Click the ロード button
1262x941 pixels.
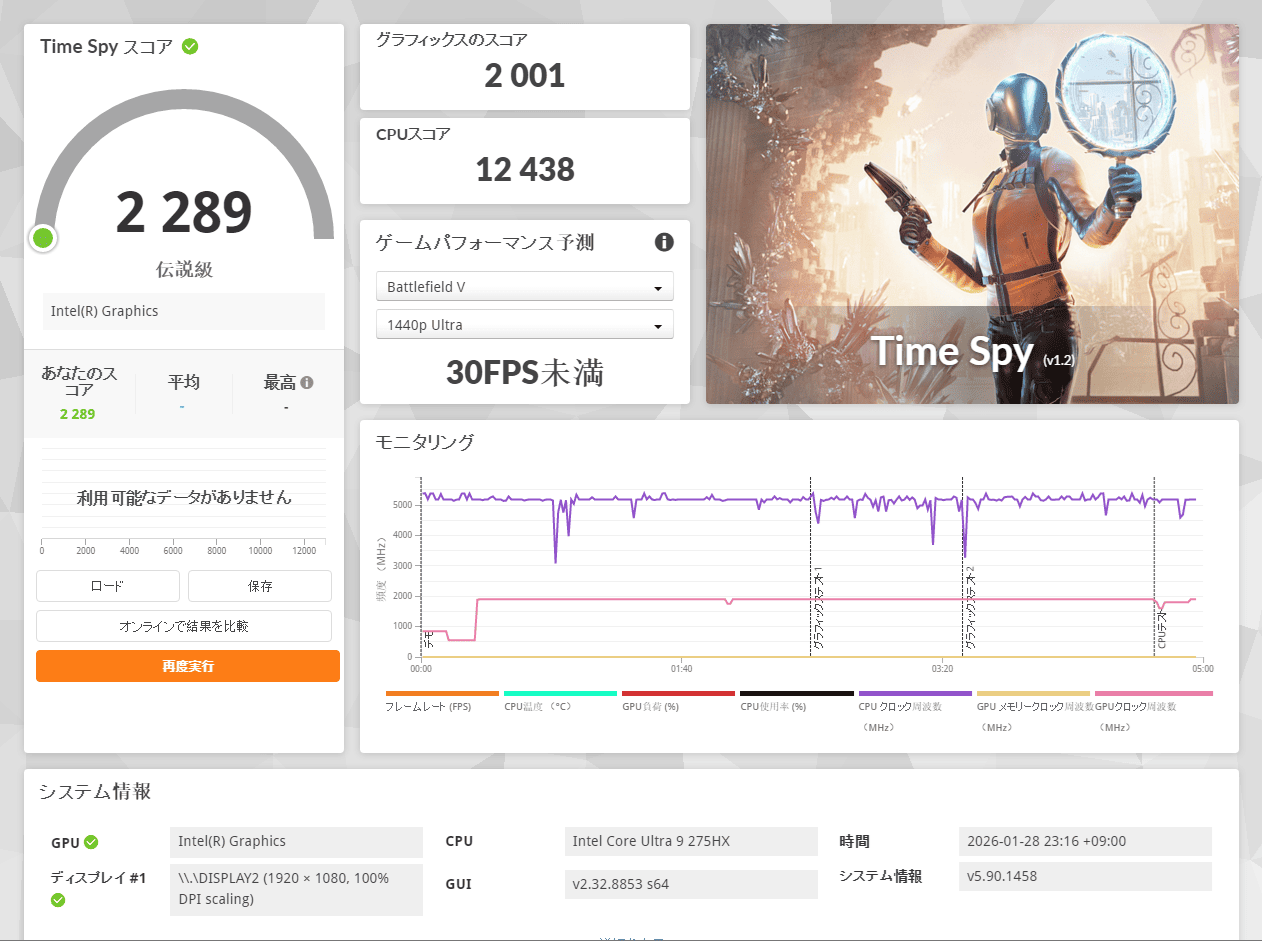pyautogui.click(x=108, y=586)
